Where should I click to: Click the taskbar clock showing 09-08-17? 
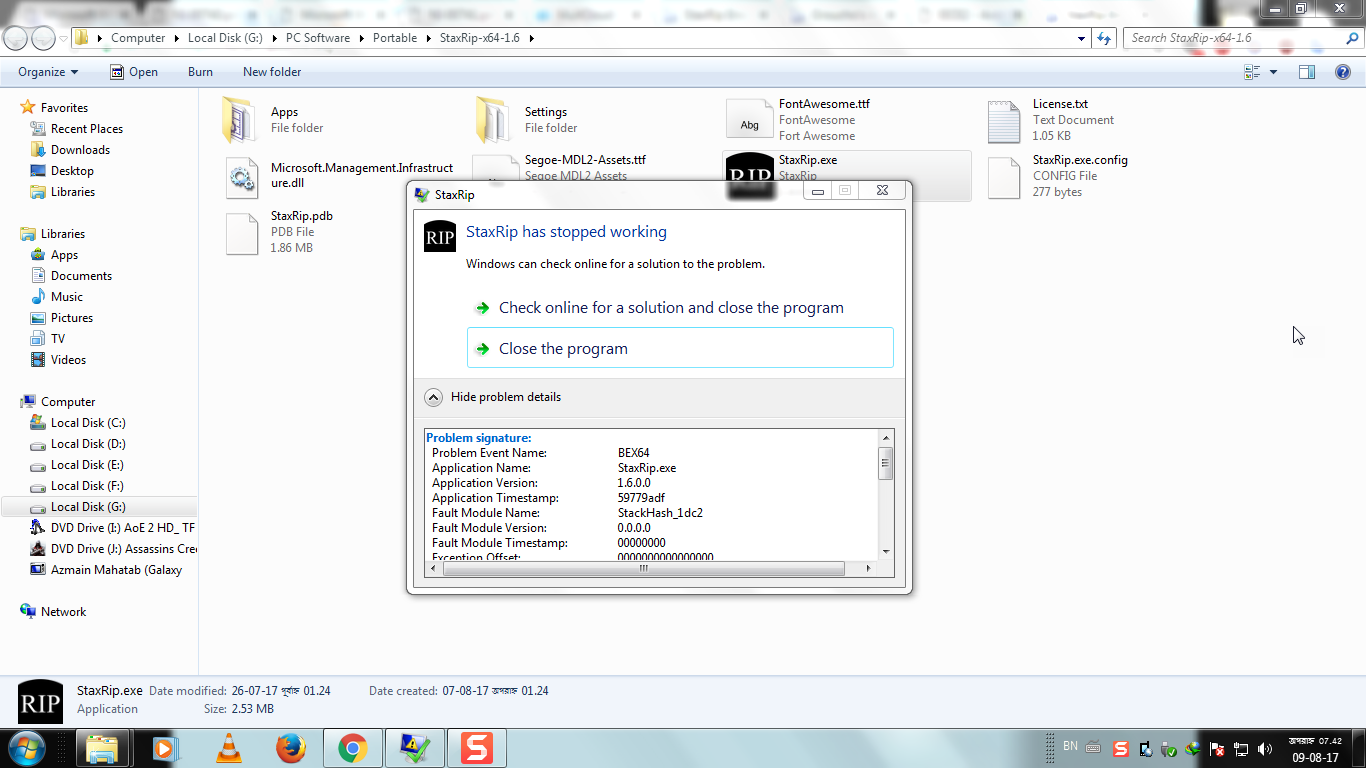pyautogui.click(x=1313, y=749)
